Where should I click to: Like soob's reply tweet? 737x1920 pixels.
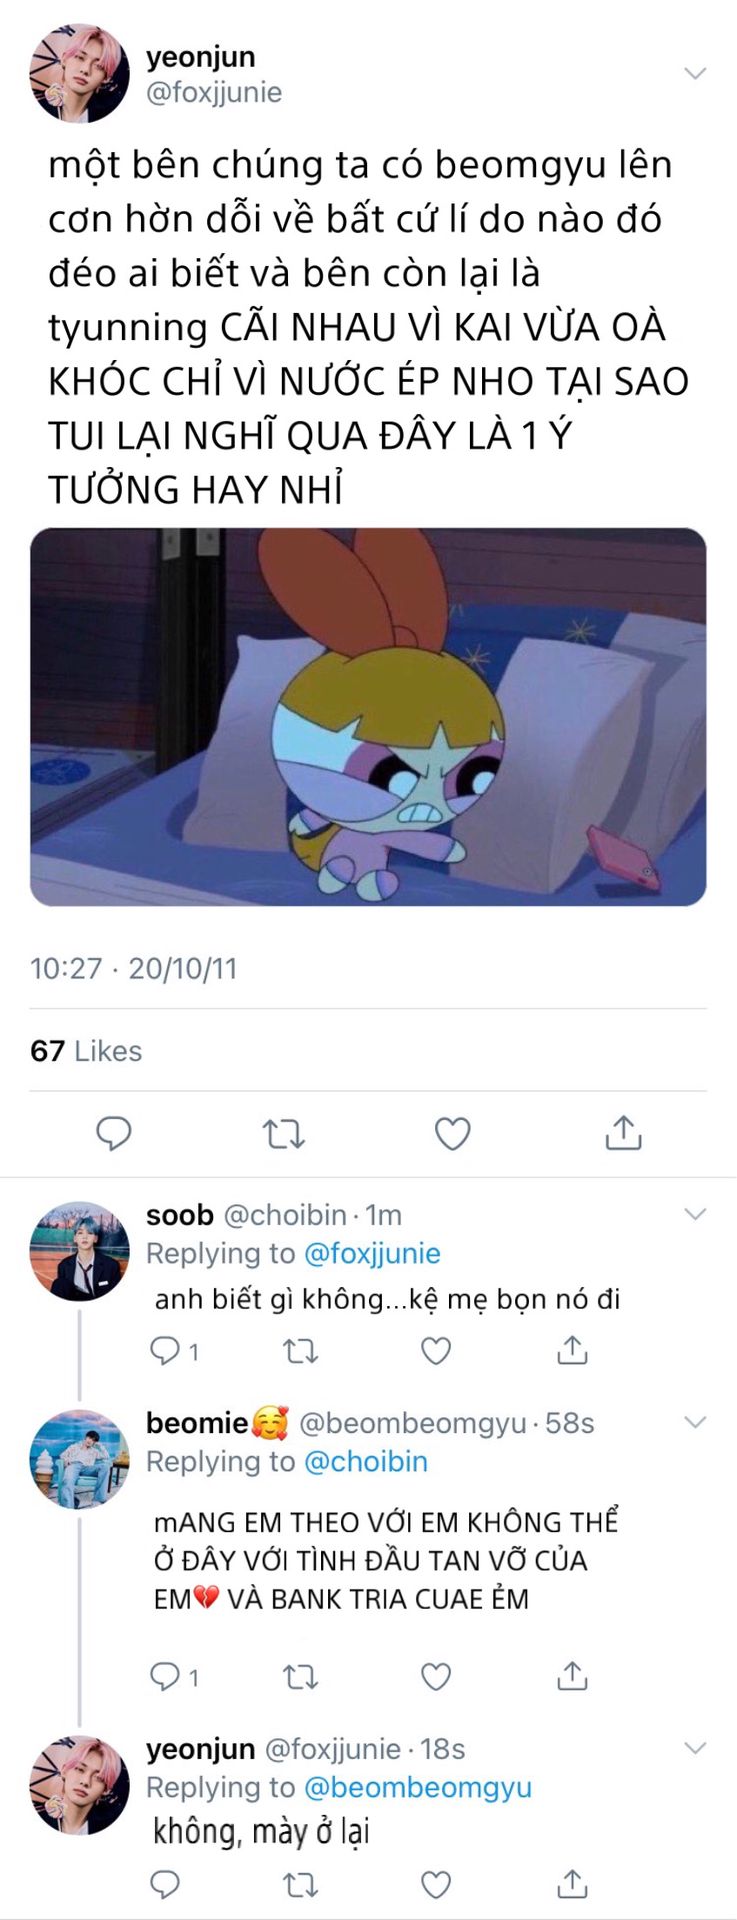(x=436, y=1351)
